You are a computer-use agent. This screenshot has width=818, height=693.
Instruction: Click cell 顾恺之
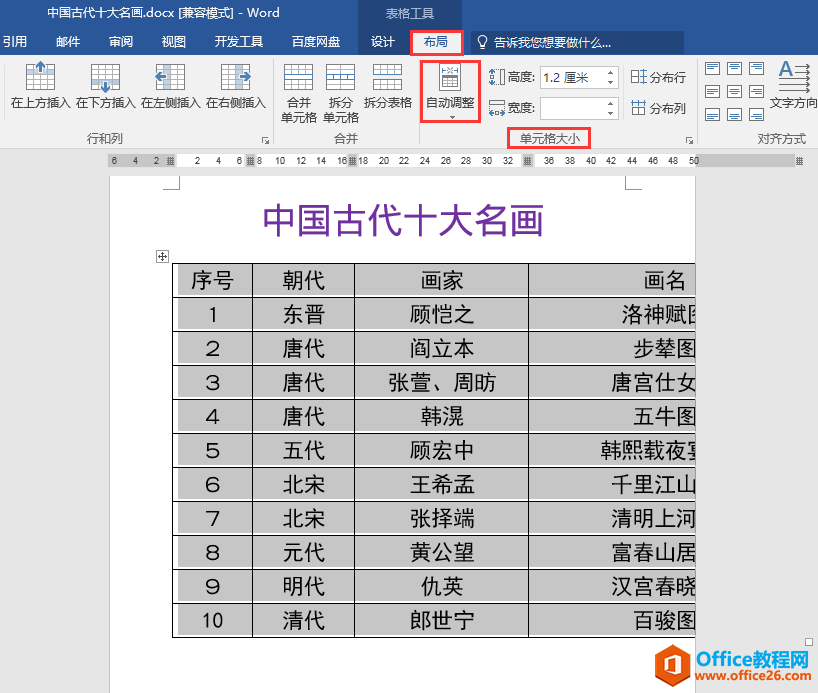tap(442, 315)
